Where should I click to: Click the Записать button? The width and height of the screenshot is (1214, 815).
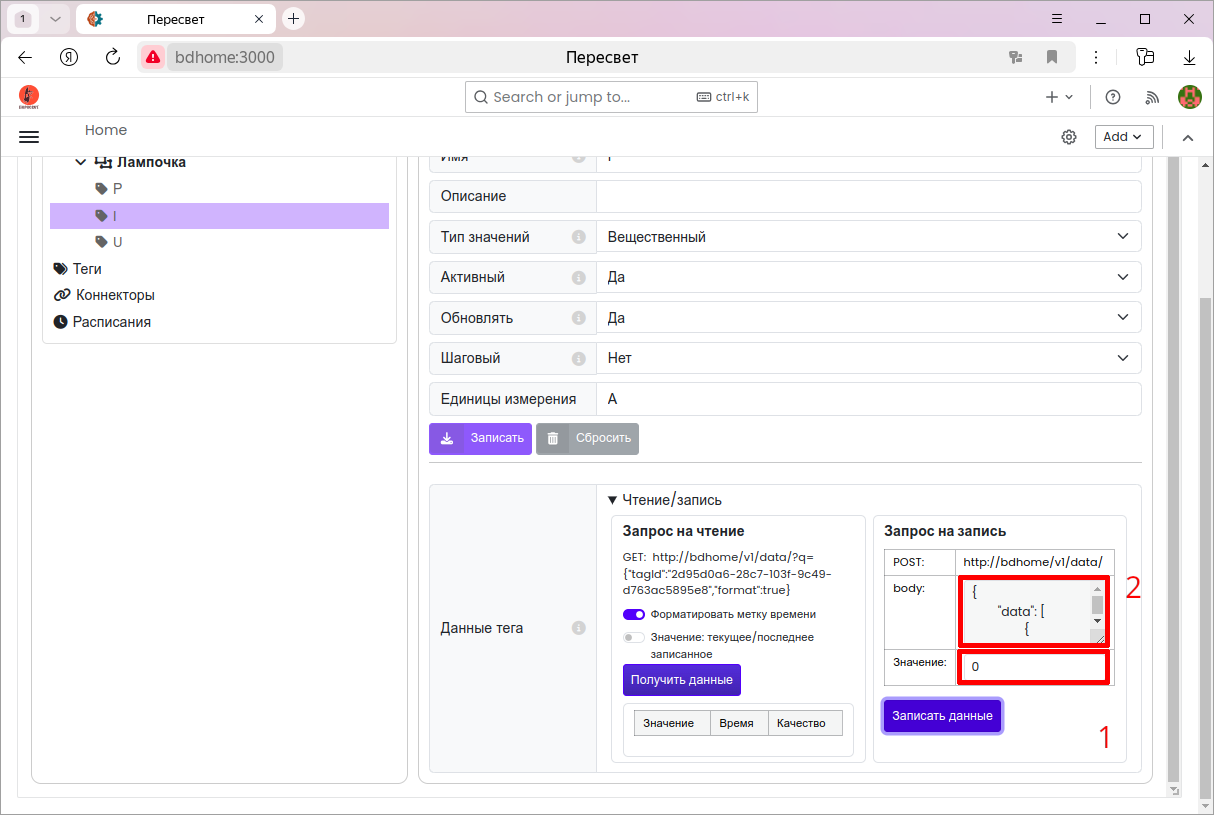click(x=480, y=438)
